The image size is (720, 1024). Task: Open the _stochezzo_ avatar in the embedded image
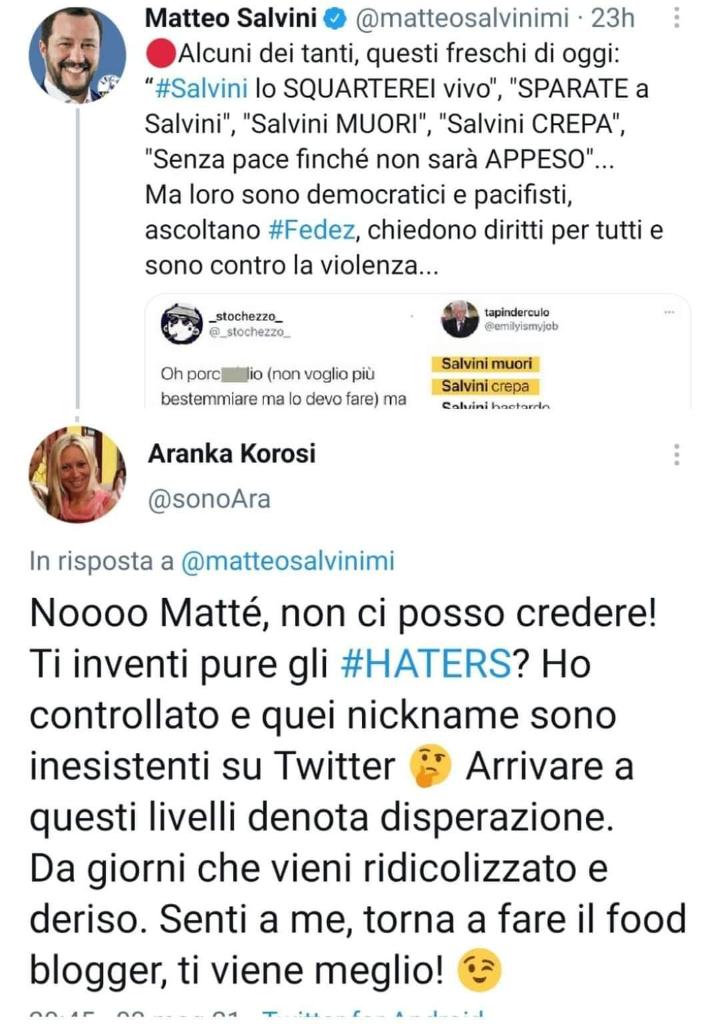(182, 323)
